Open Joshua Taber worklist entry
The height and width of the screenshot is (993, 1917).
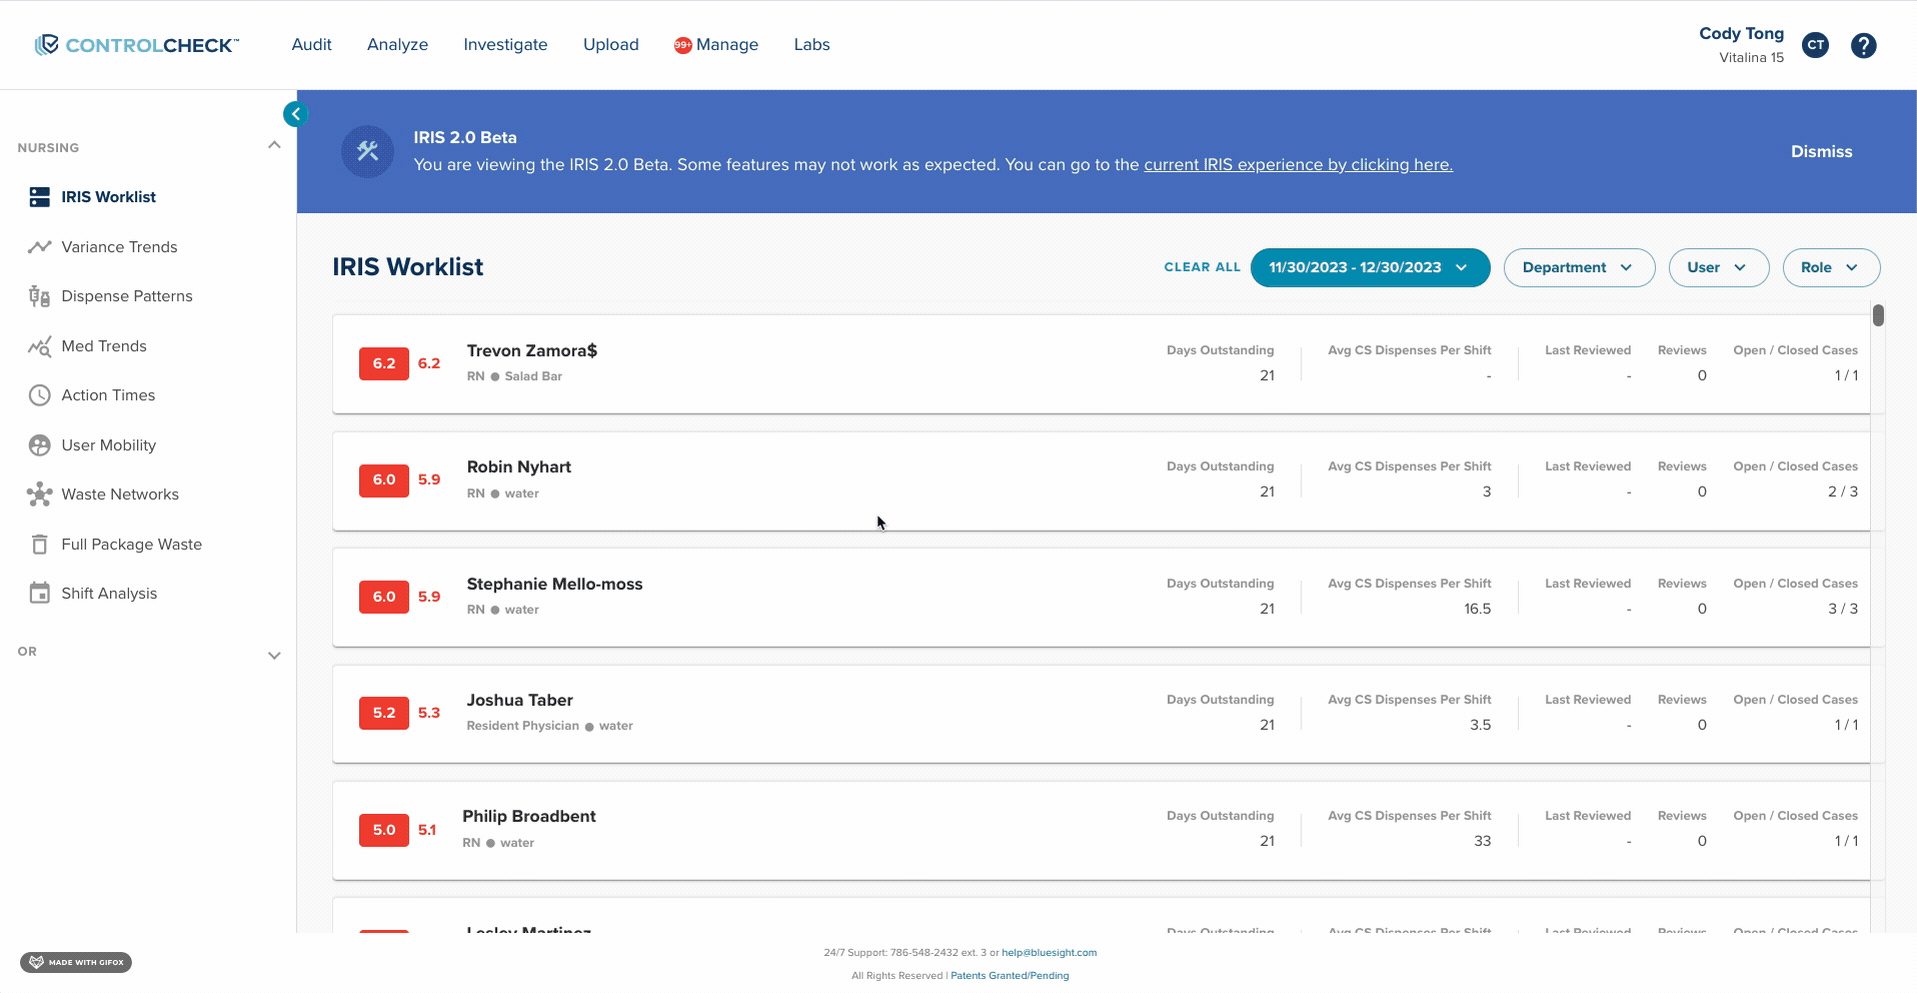click(1101, 714)
